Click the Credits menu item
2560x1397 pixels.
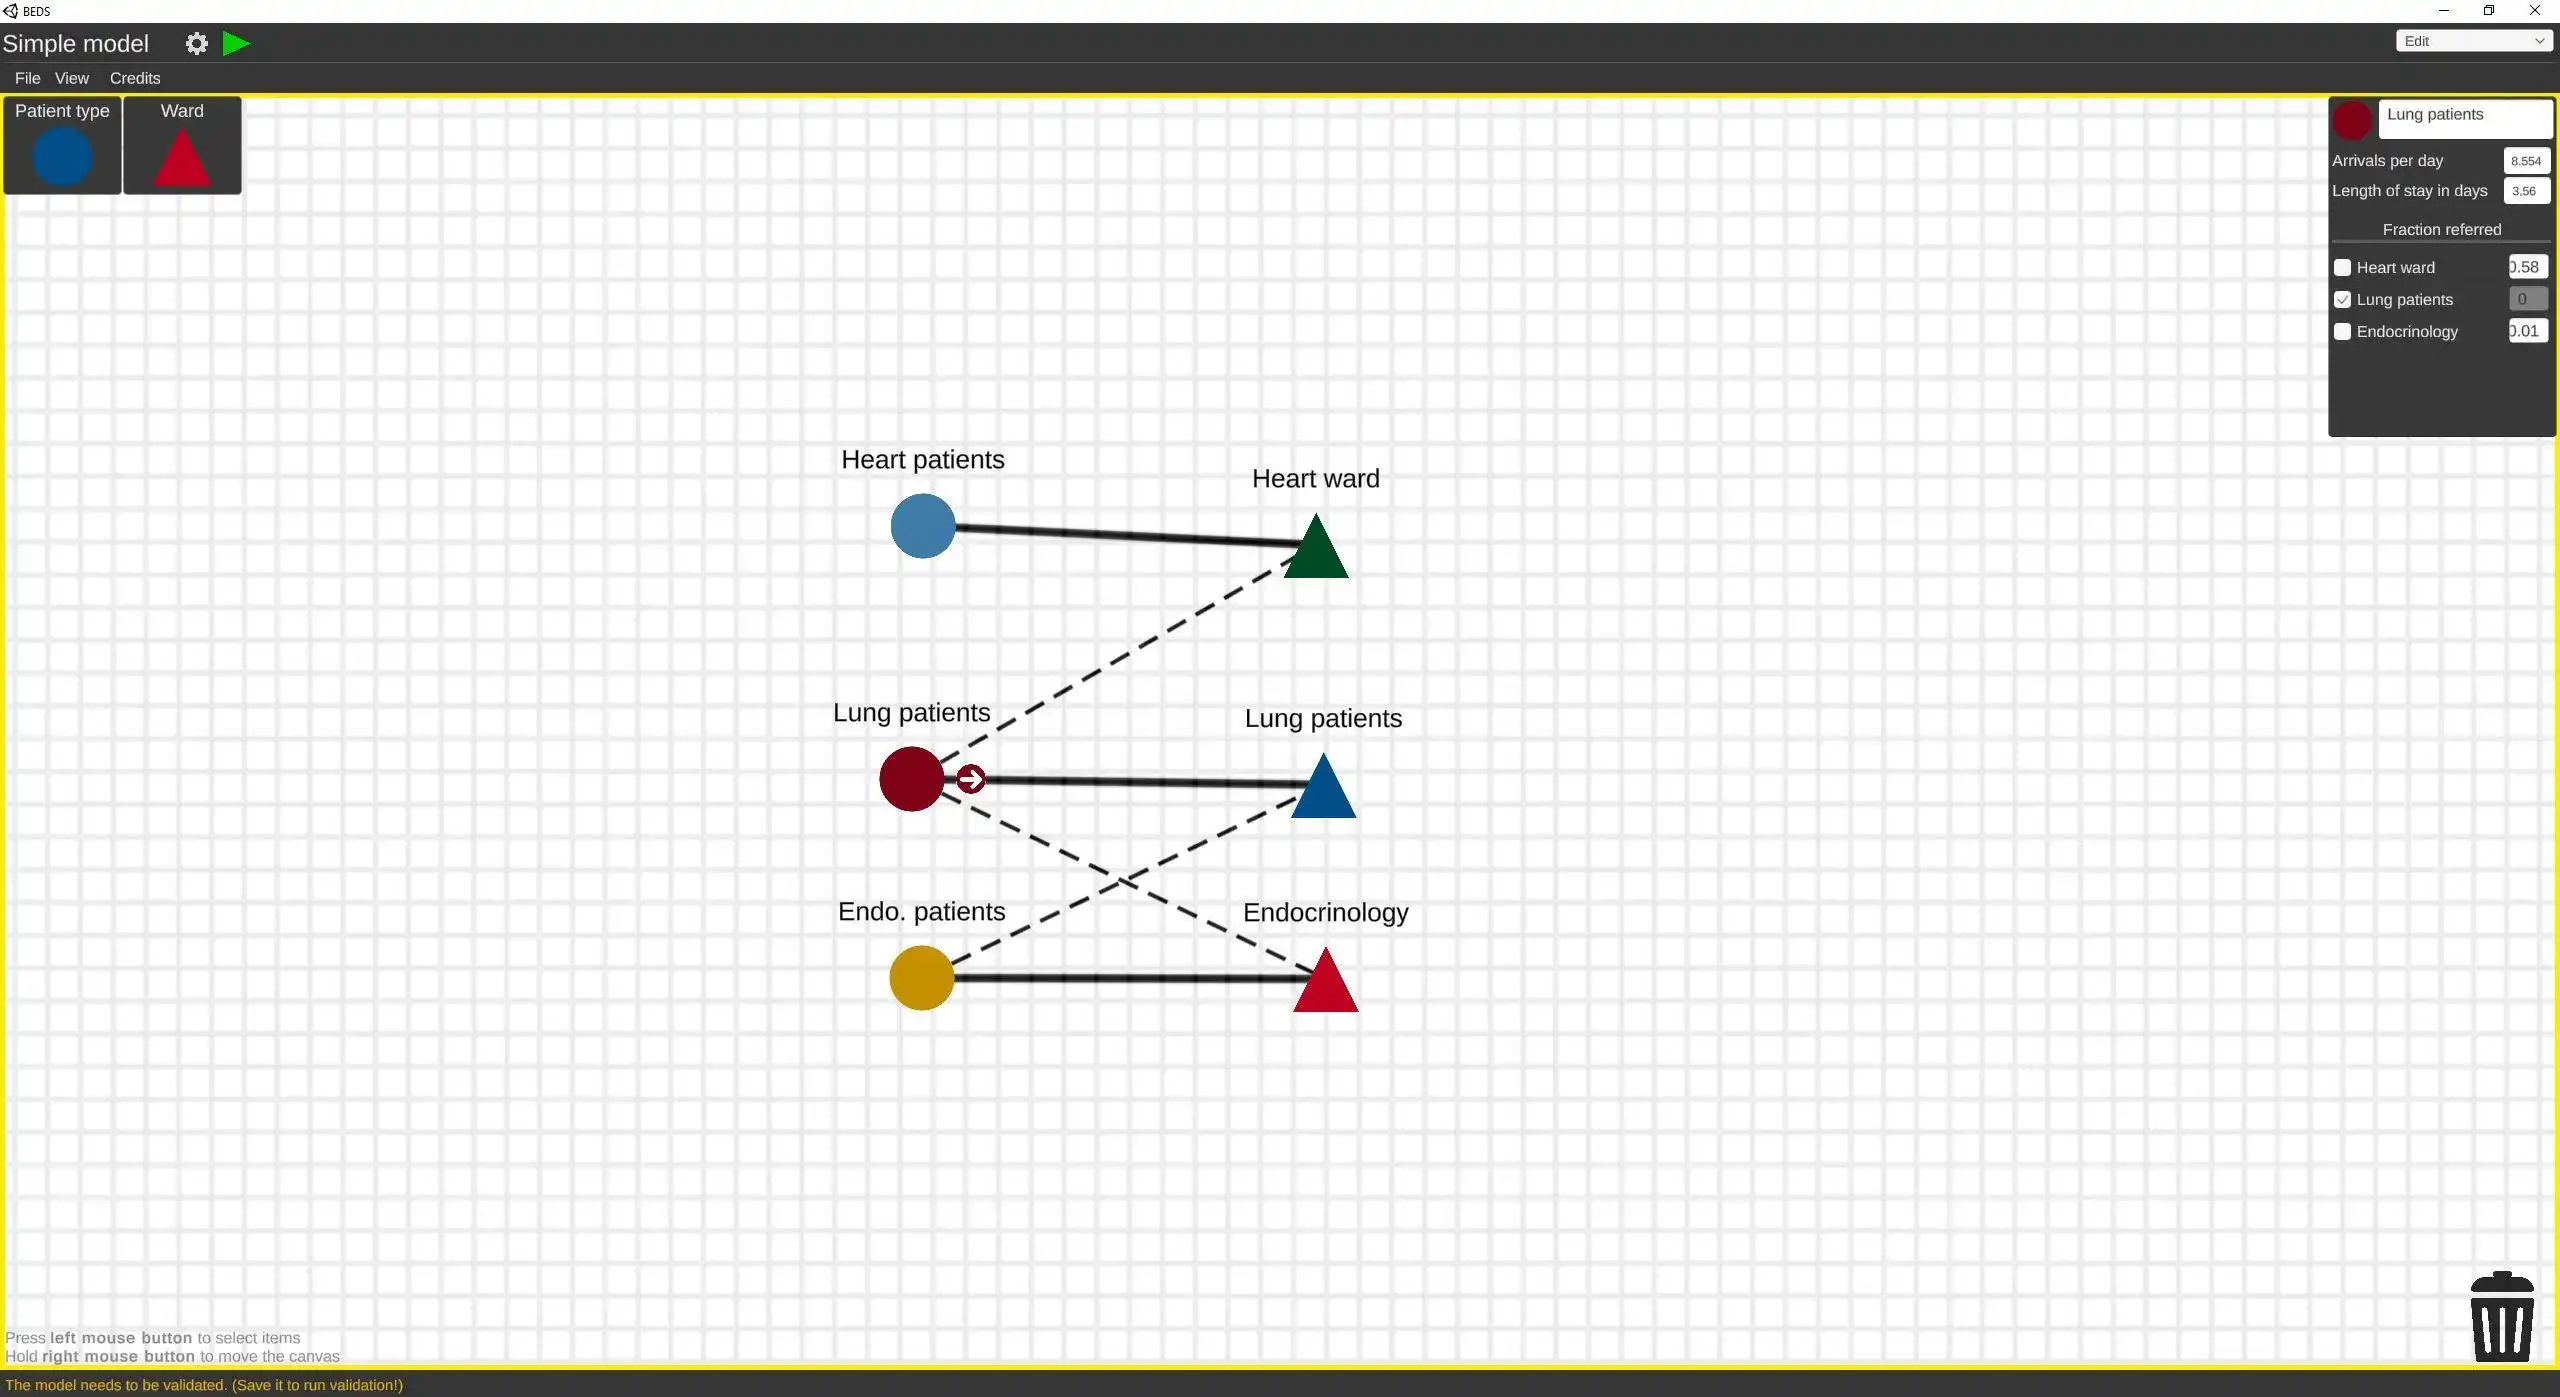(134, 76)
